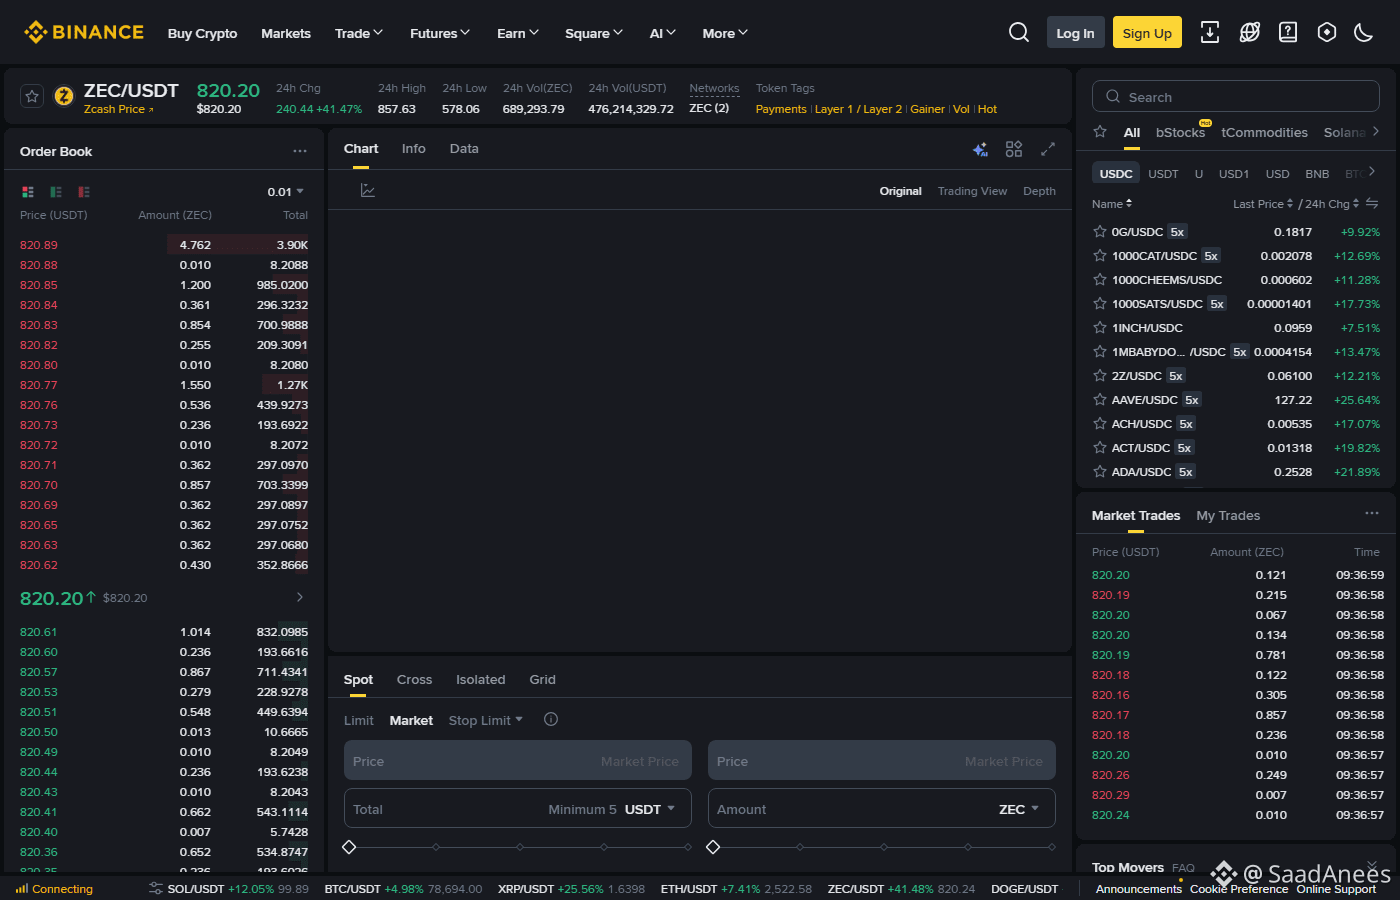1400x900 pixels.
Task: Show both buy and sell orders view
Action: (x=28, y=191)
